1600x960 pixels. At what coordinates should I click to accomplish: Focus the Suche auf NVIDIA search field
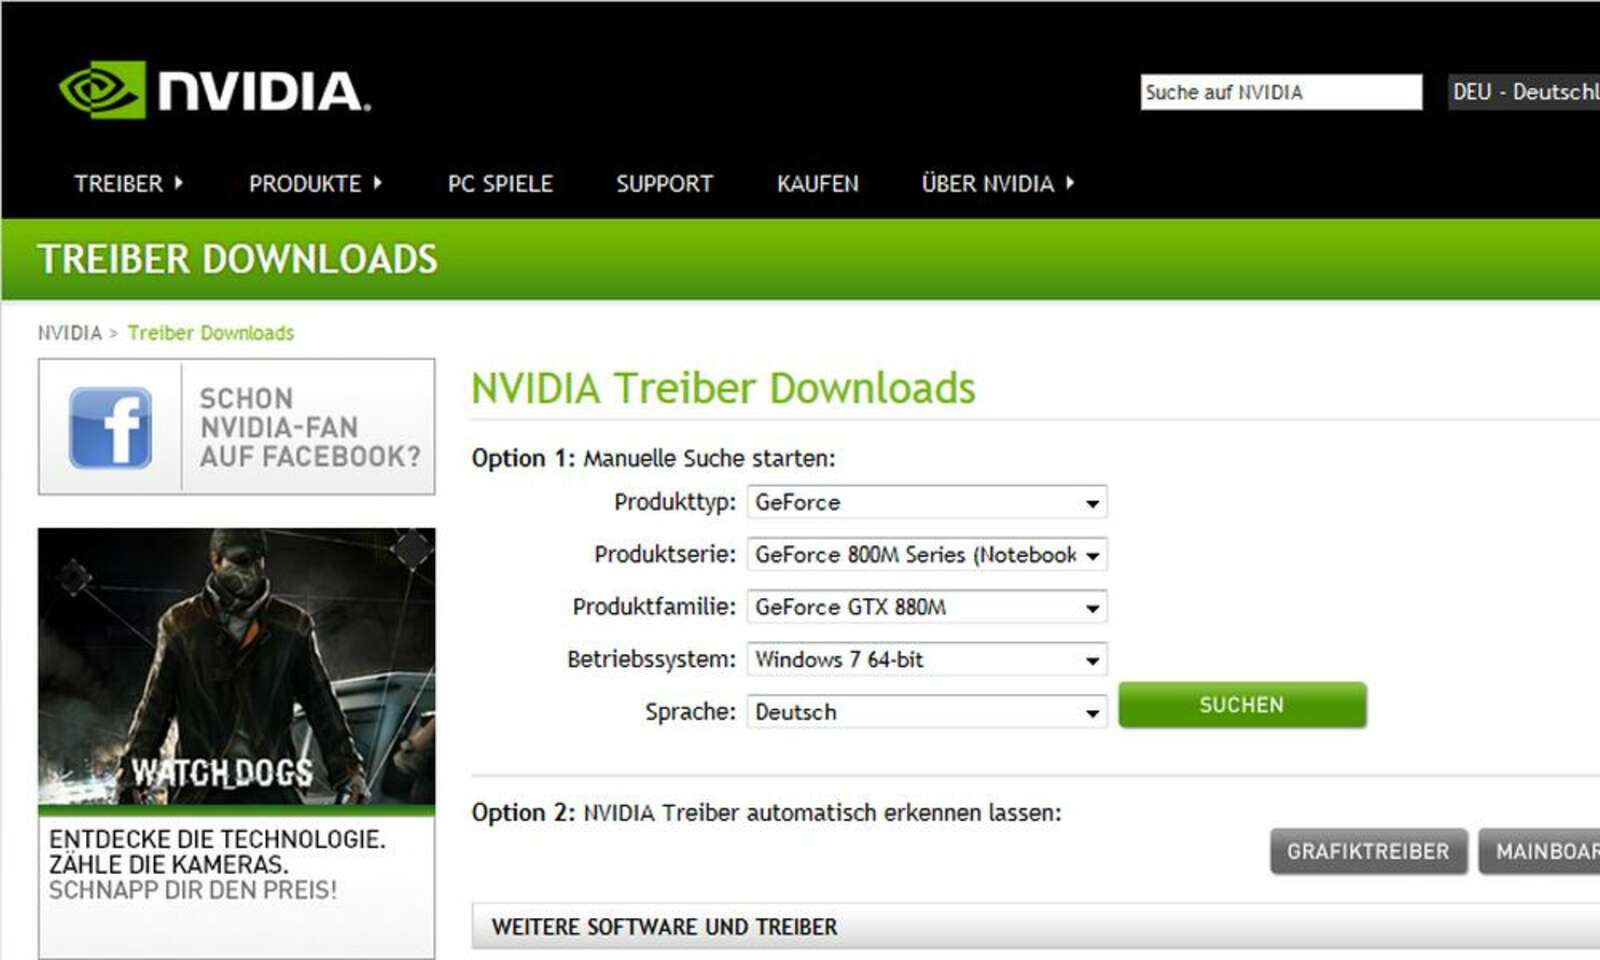(x=1280, y=92)
